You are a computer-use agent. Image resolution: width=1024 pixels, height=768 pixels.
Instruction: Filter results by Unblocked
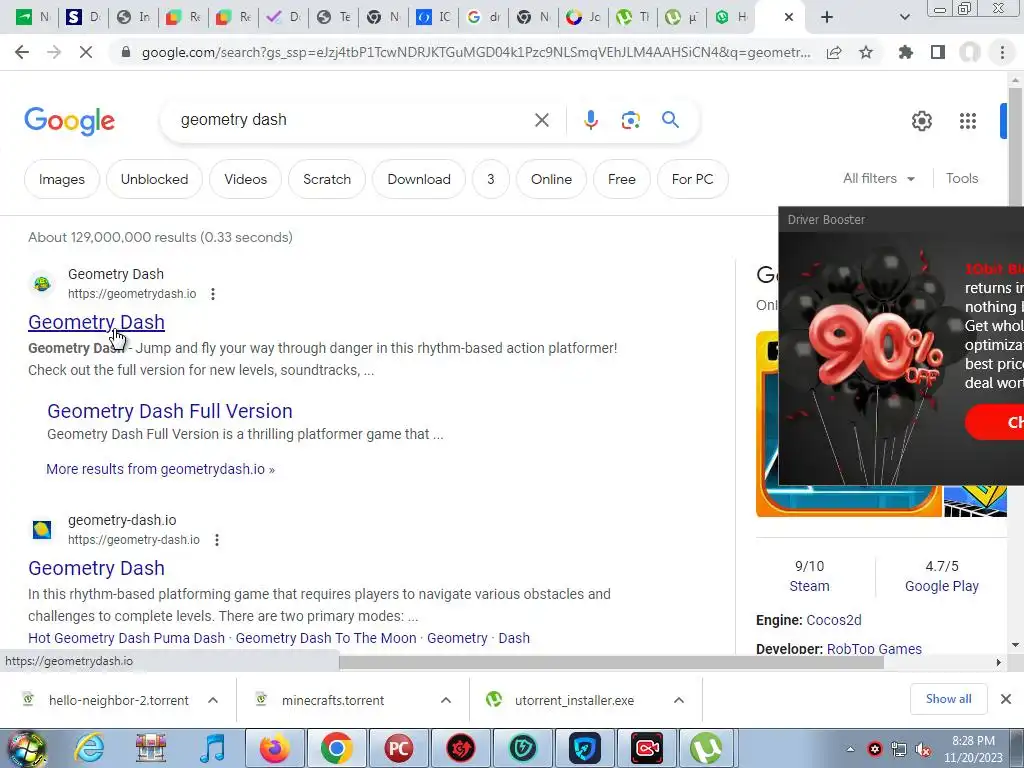154,179
